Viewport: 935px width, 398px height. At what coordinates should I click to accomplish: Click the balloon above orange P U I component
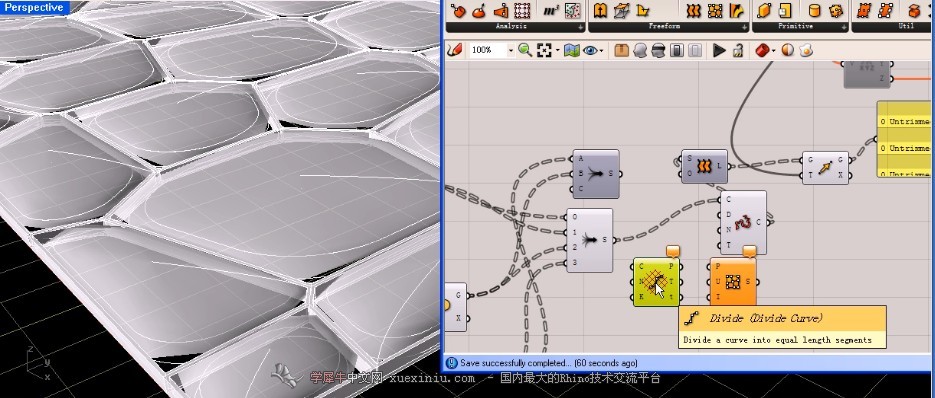(750, 251)
